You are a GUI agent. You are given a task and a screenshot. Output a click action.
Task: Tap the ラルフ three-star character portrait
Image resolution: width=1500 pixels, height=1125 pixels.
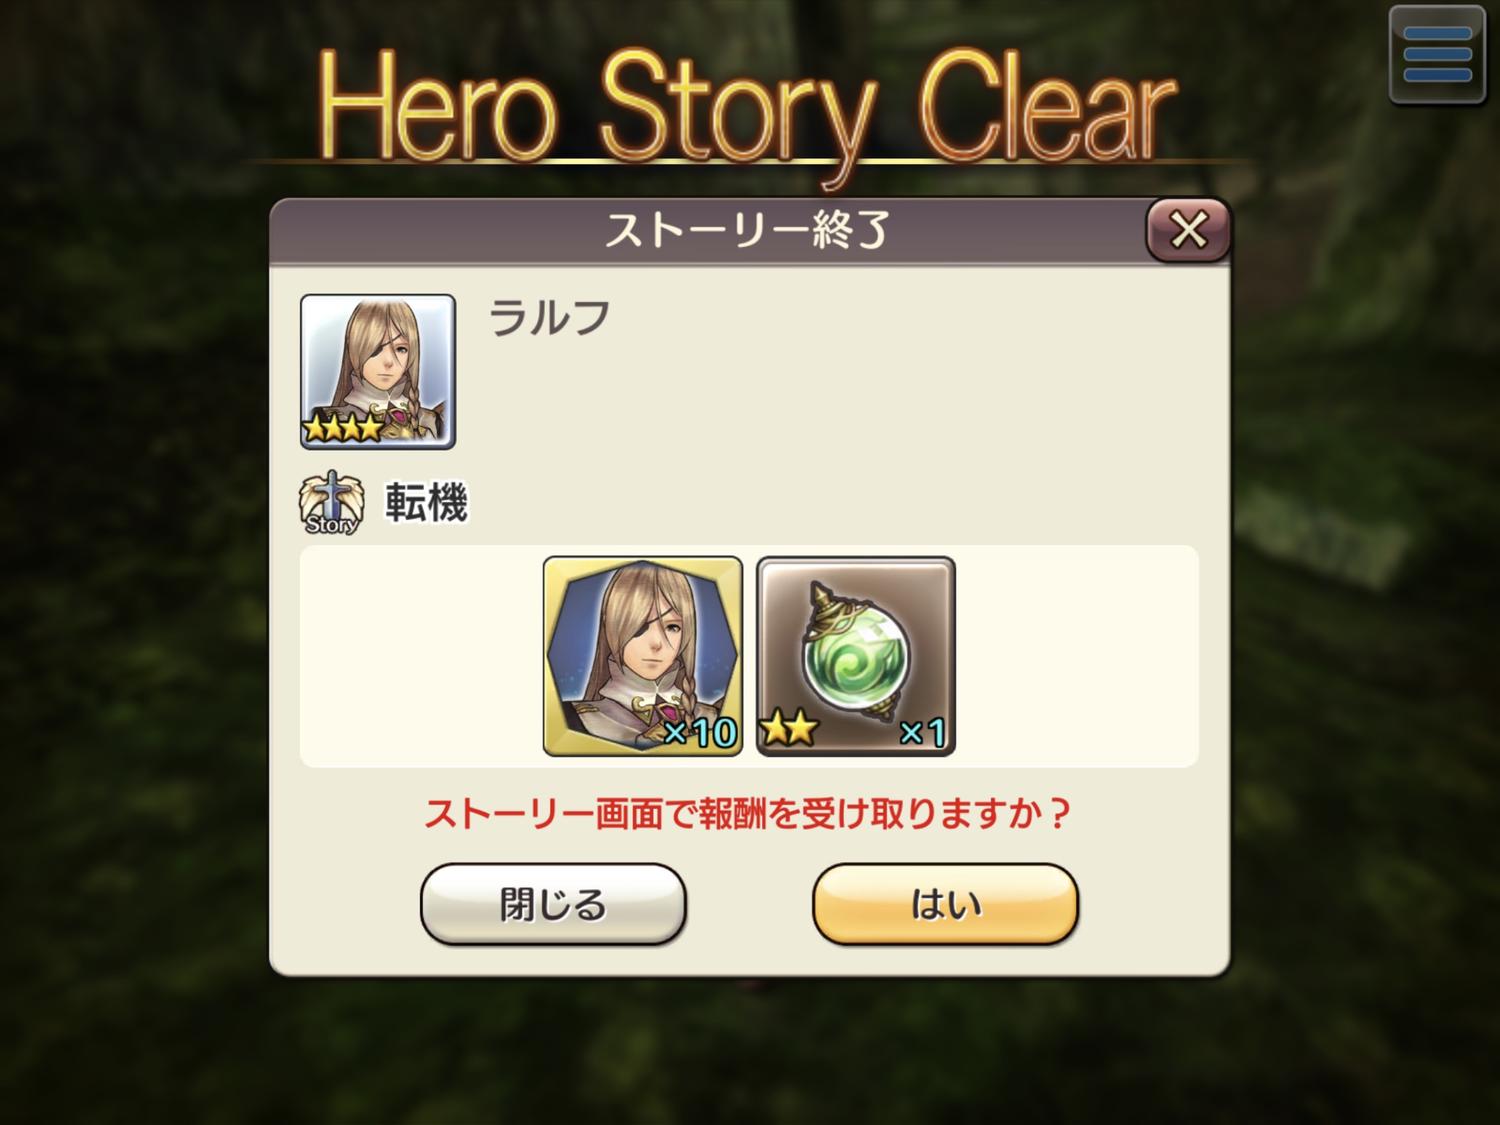[378, 371]
